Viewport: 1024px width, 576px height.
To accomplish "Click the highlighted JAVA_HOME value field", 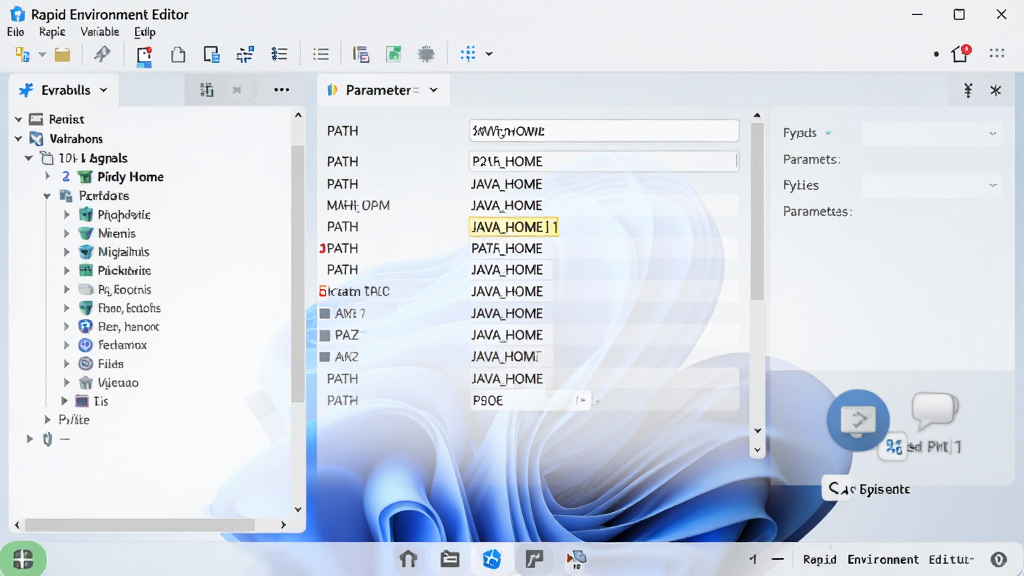I will [x=514, y=227].
